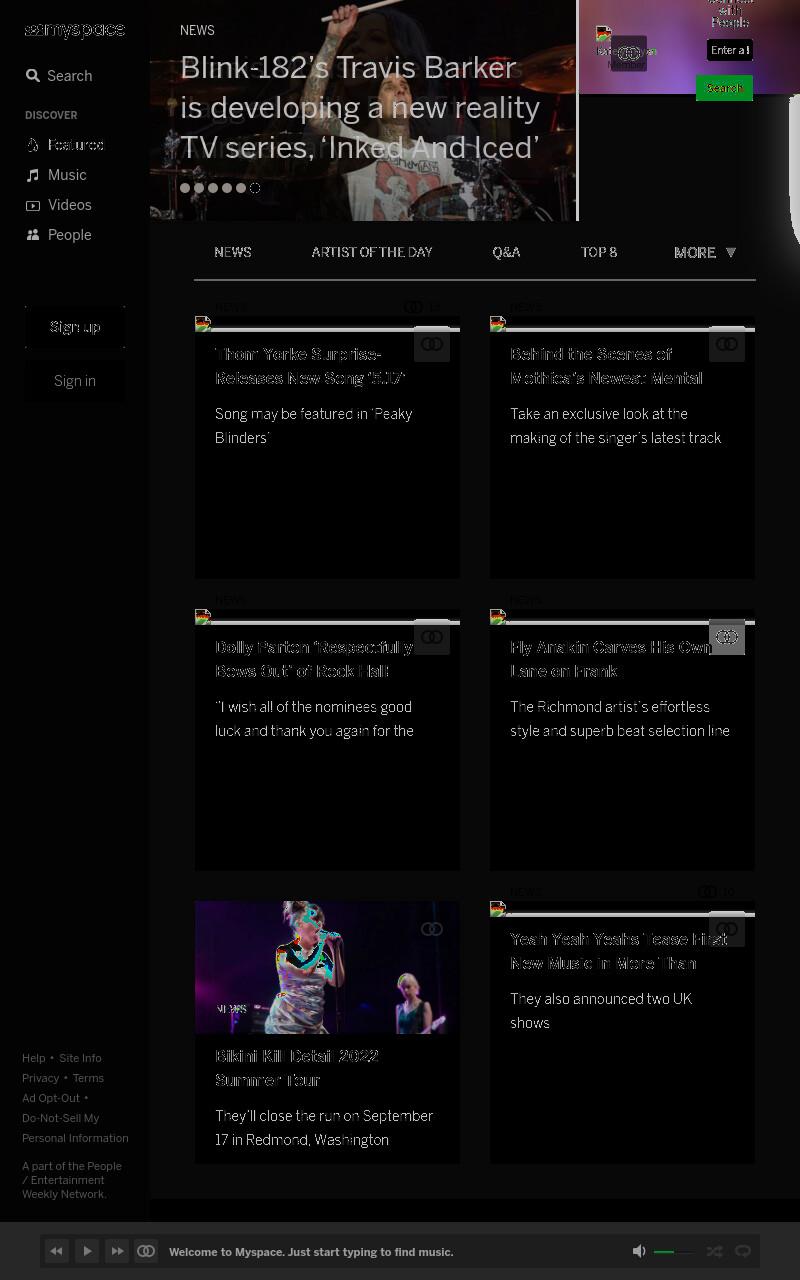Click the 'Enter a' input field
Viewport: 800px width, 1280px height.
[730, 50]
